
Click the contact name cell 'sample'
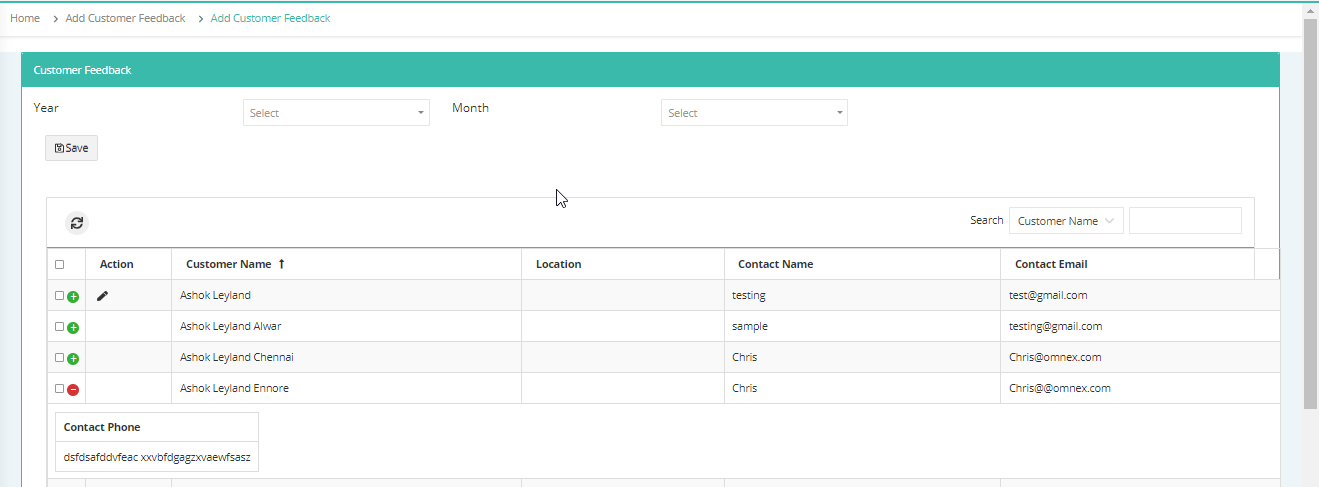(x=862, y=326)
